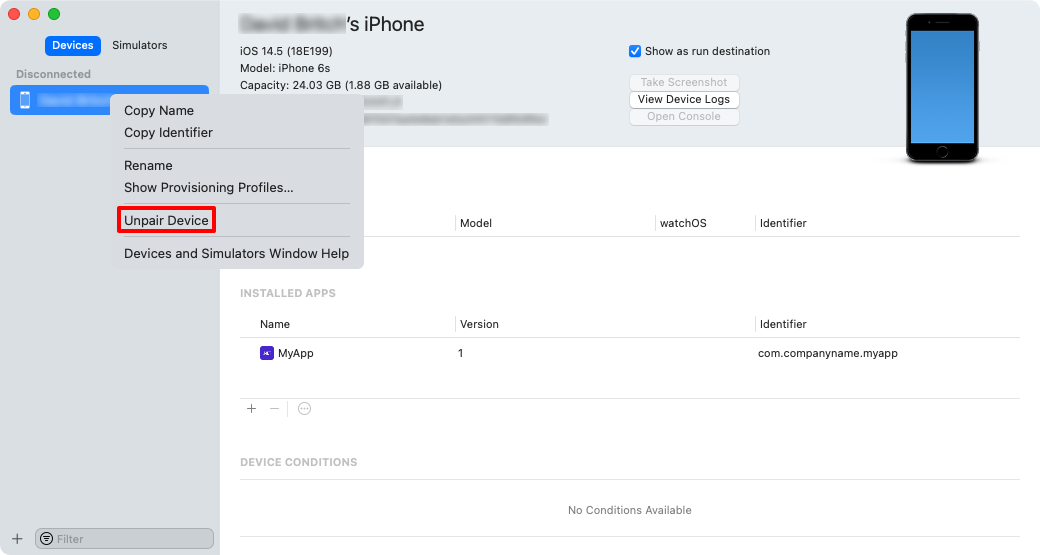
Task: Click the Installed Apps Name column header
Action: tap(275, 324)
